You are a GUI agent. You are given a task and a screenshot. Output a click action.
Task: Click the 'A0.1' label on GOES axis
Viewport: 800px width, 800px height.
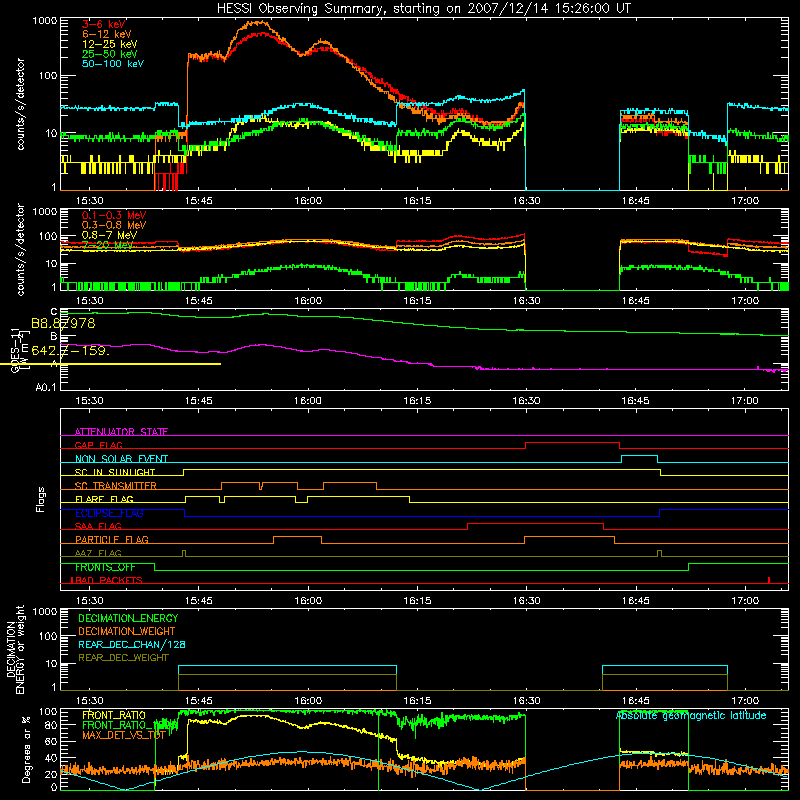point(46,388)
